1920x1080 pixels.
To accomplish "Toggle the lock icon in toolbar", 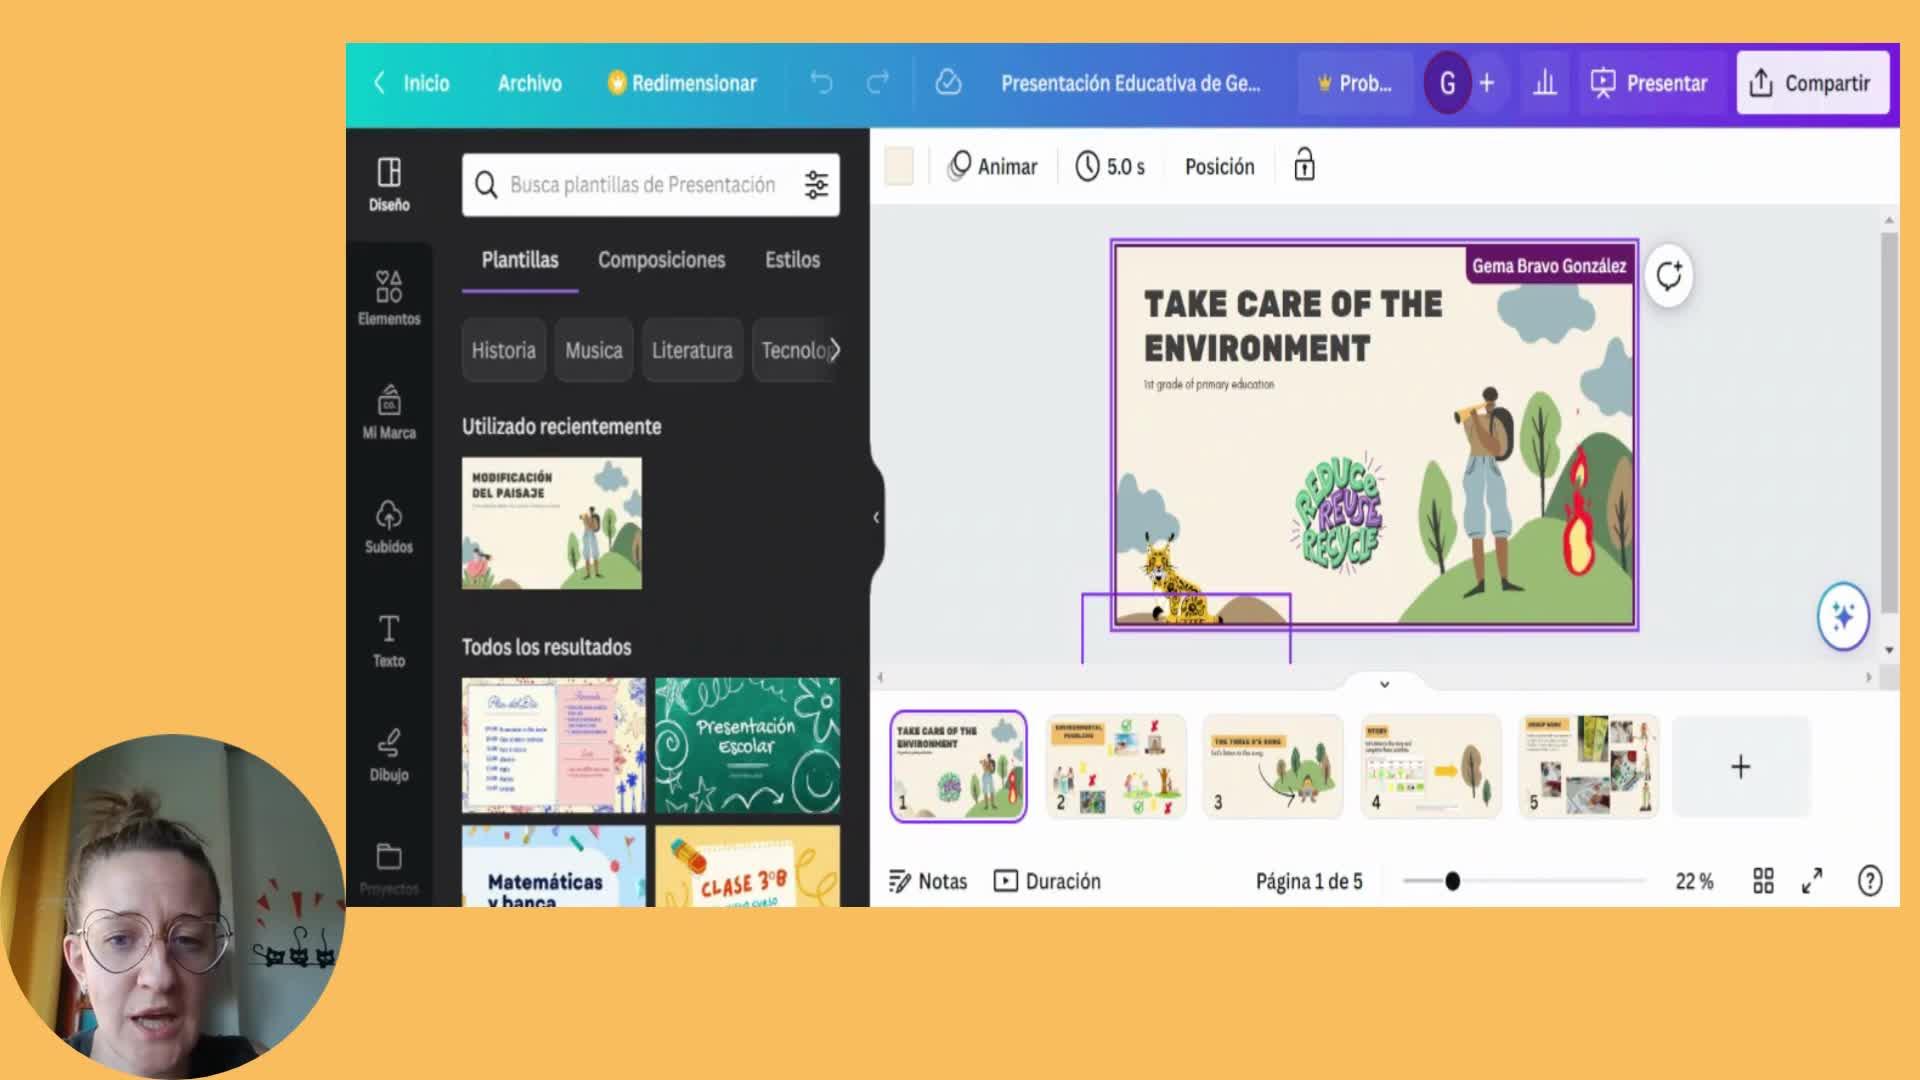I will pos(1304,165).
